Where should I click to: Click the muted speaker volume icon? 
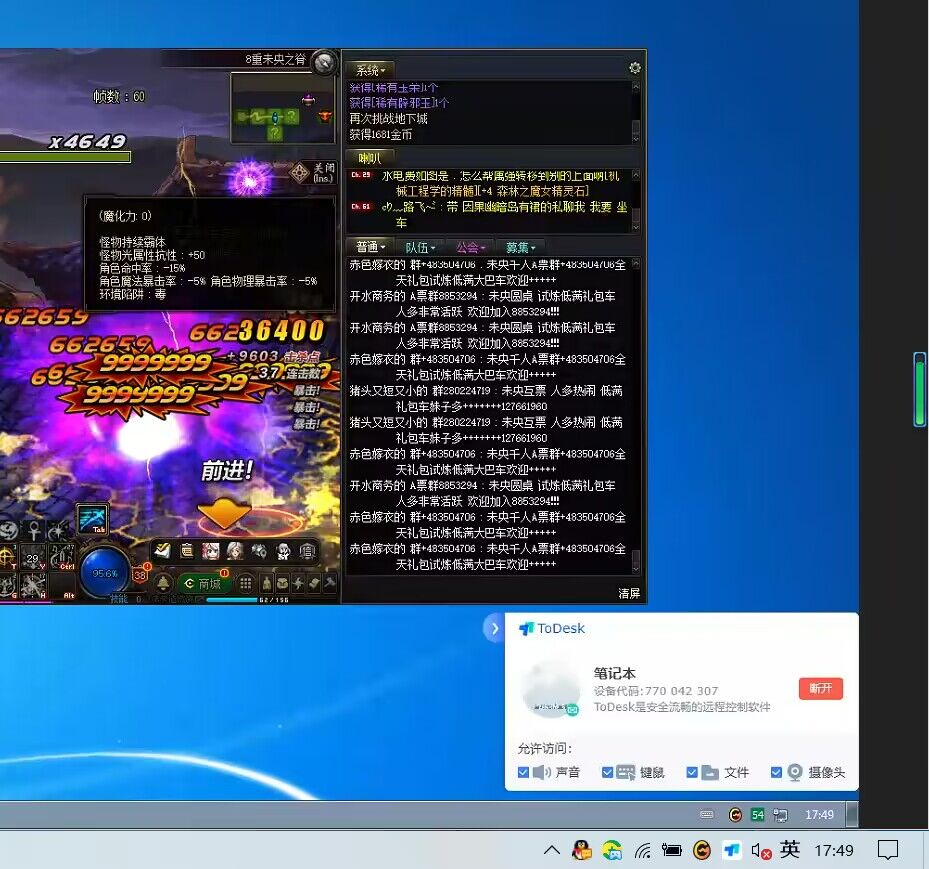[x=761, y=851]
